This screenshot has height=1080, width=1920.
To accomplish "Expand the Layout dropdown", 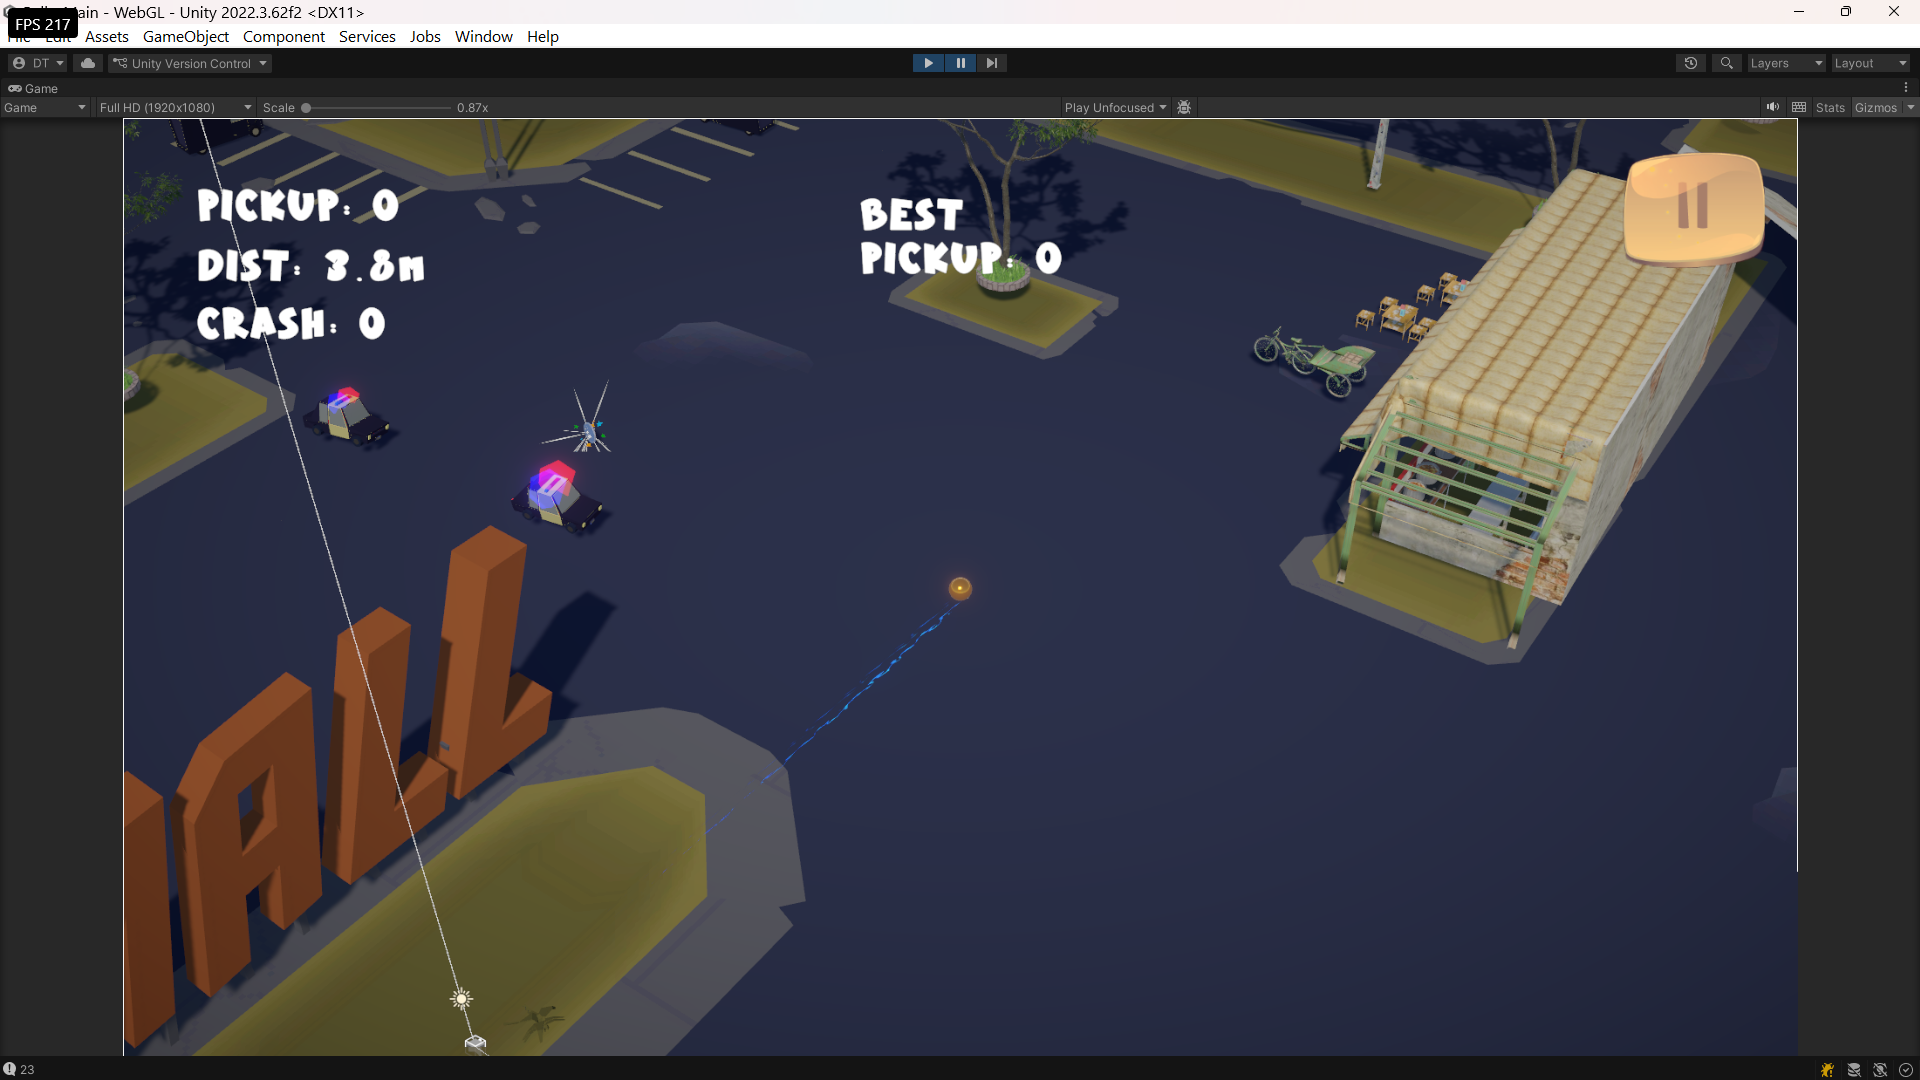I will [1870, 63].
